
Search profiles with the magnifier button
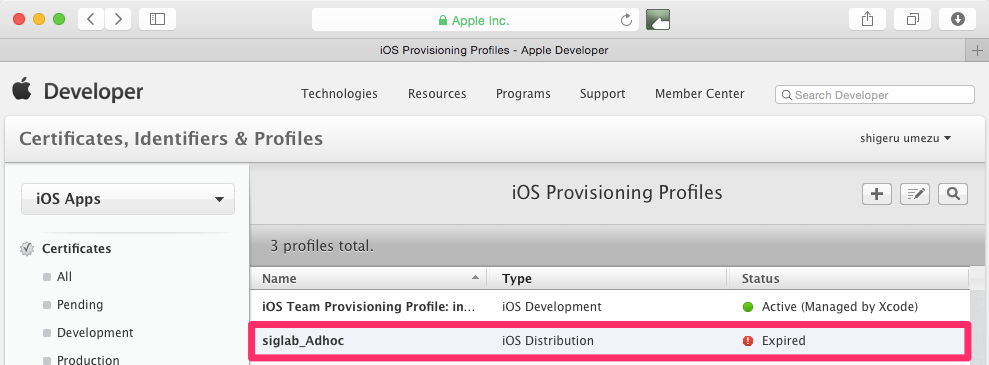tap(953, 194)
